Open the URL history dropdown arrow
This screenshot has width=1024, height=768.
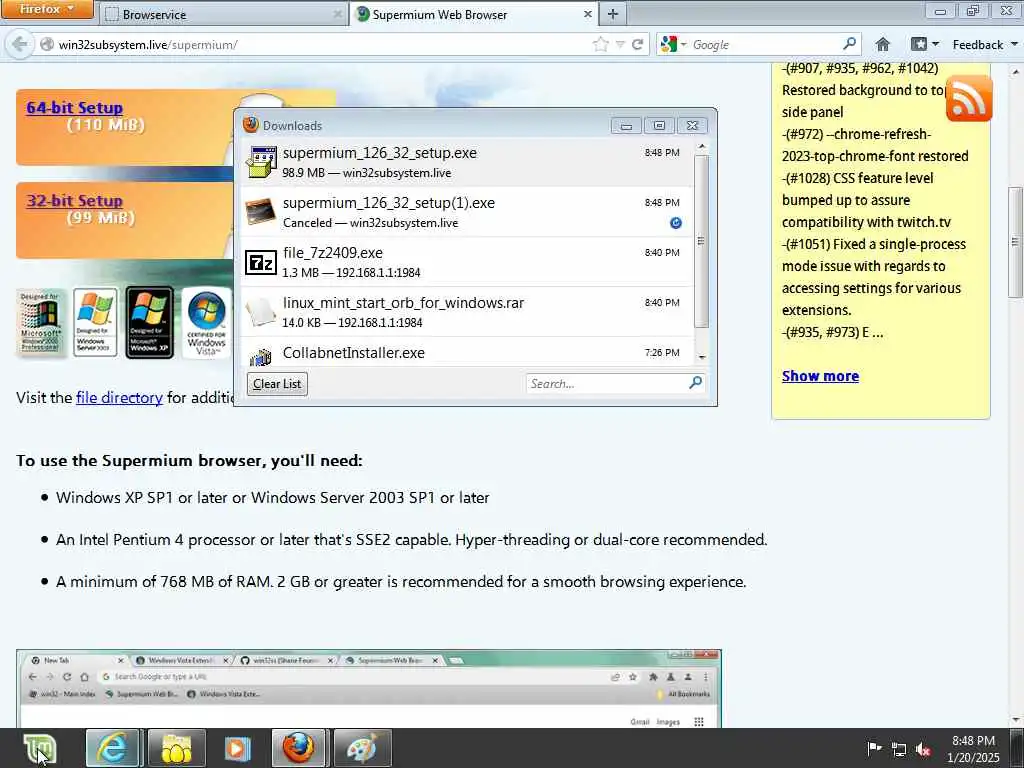pos(620,44)
